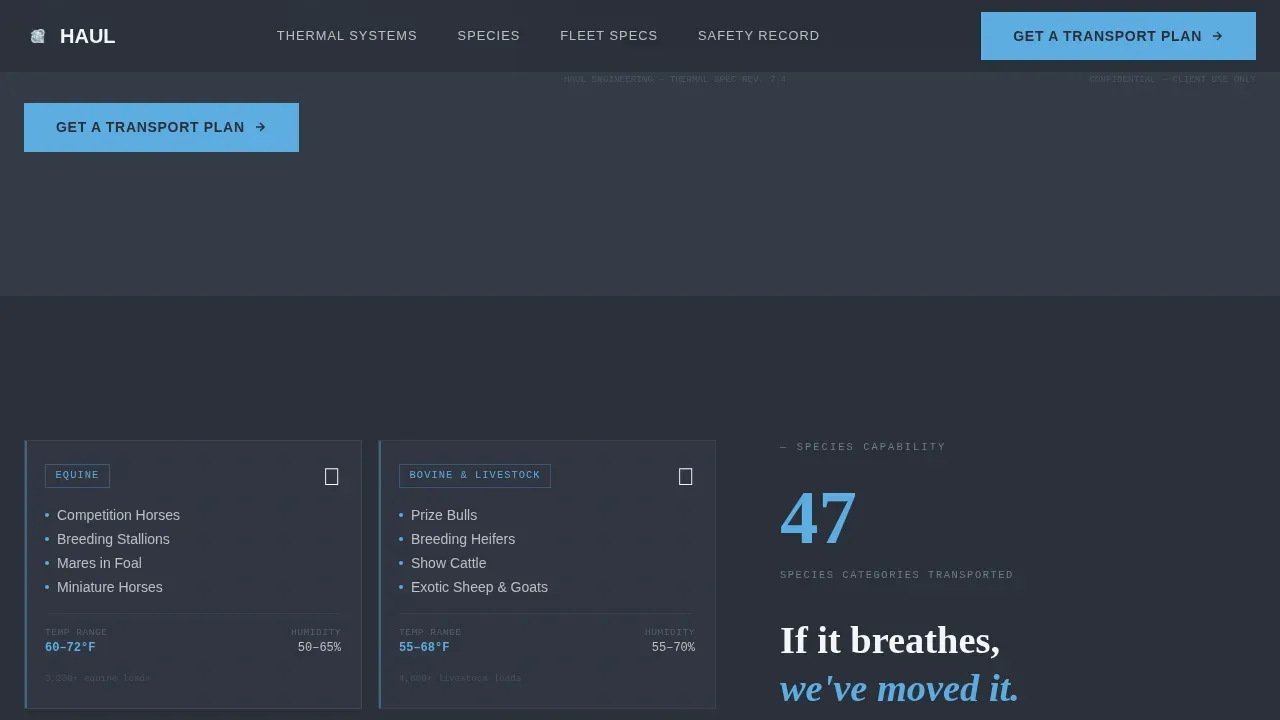1280x720 pixels.
Task: Click the 55–70% humidity value
Action: click(673, 648)
